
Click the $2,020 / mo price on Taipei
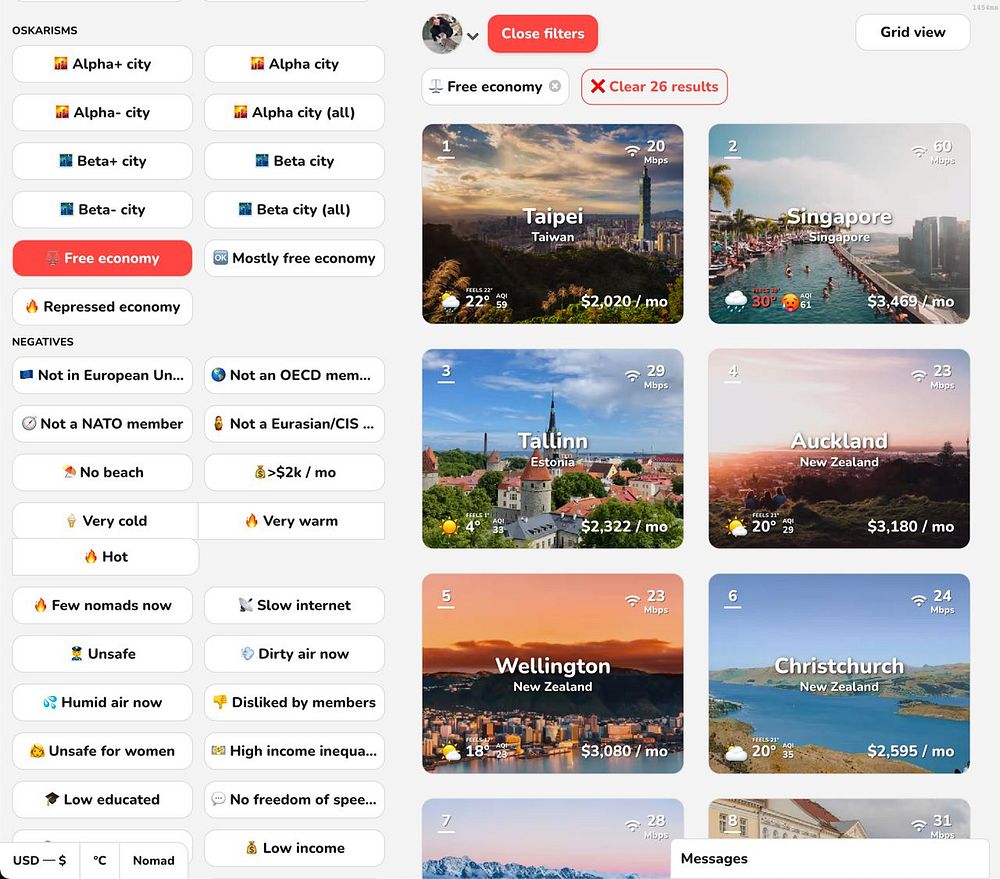pos(624,301)
